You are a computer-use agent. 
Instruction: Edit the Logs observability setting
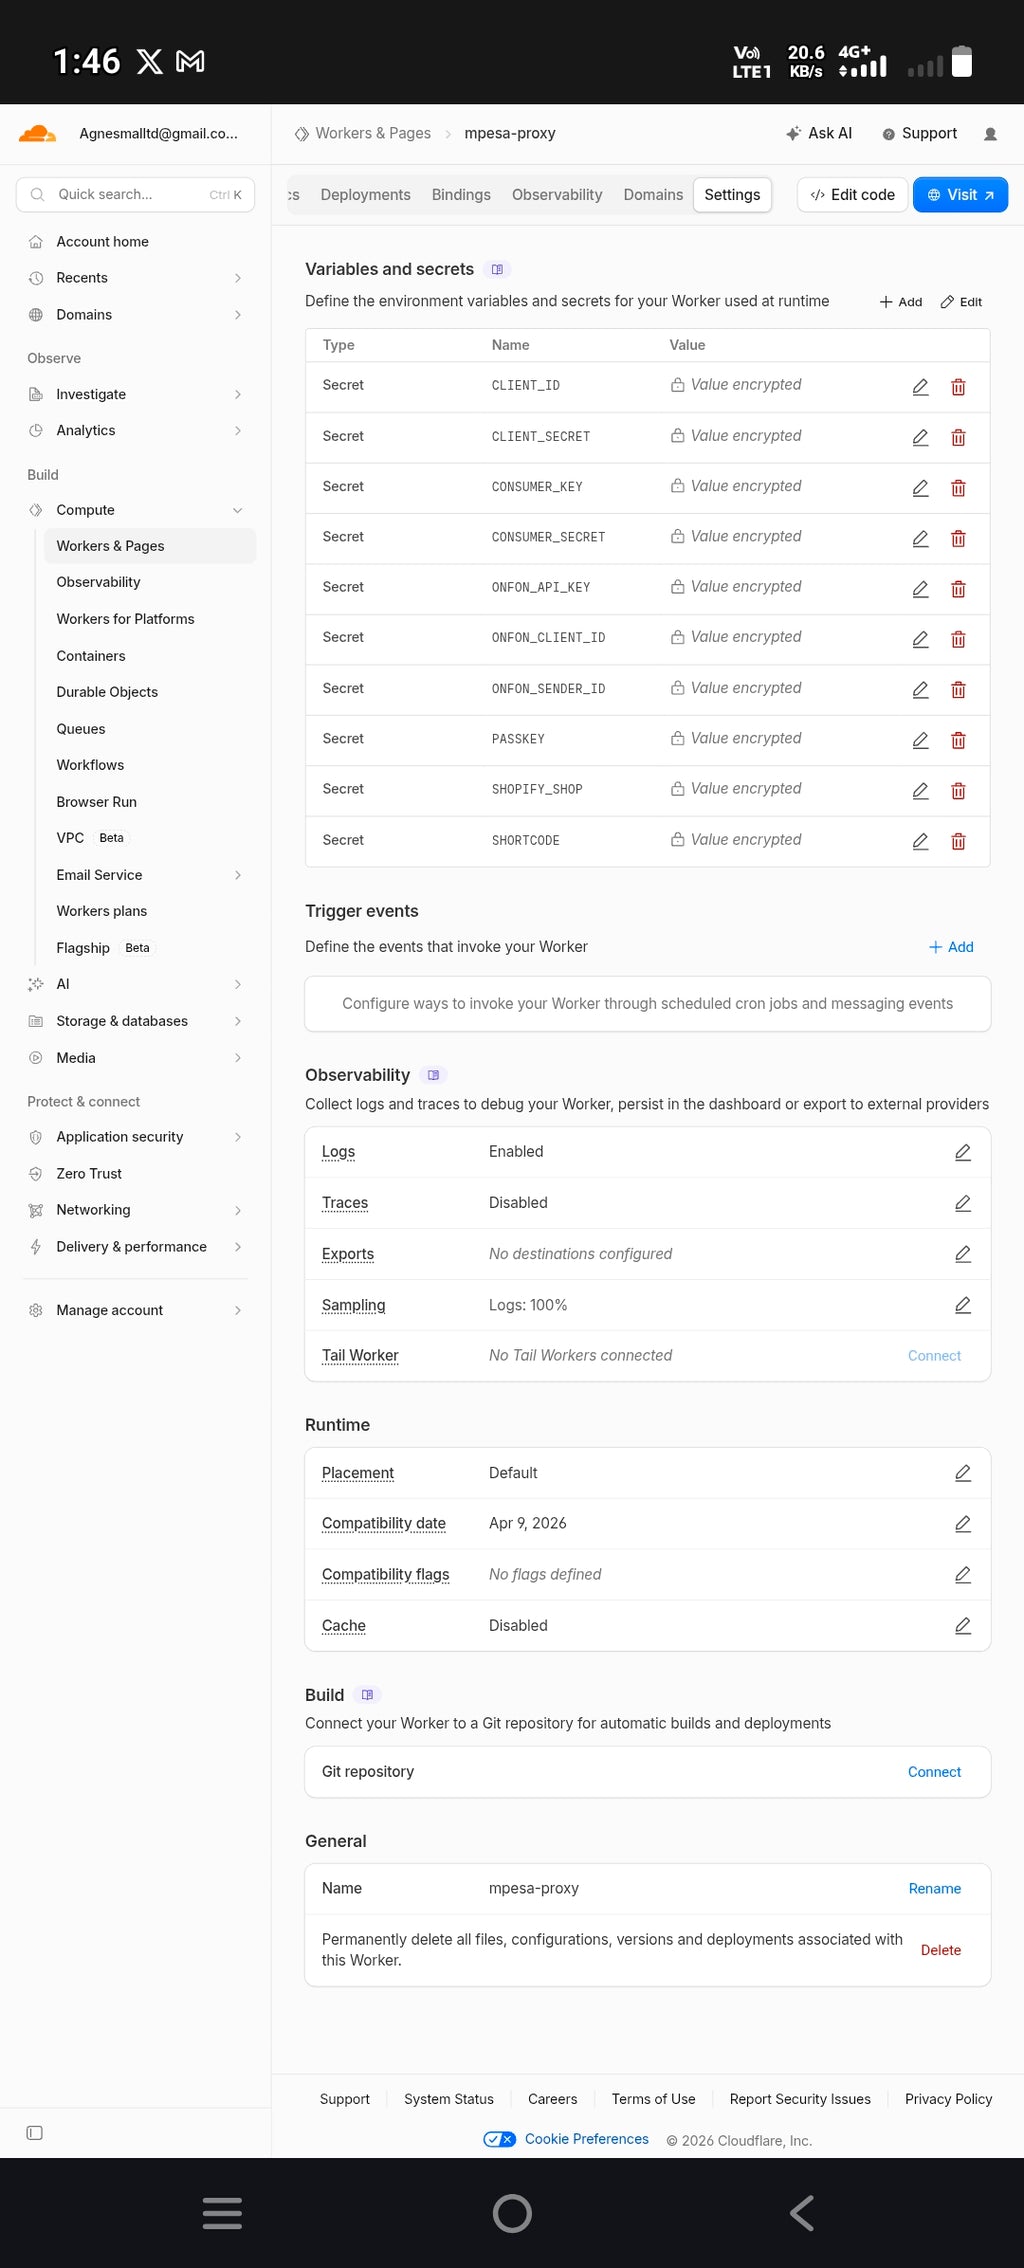point(963,1152)
